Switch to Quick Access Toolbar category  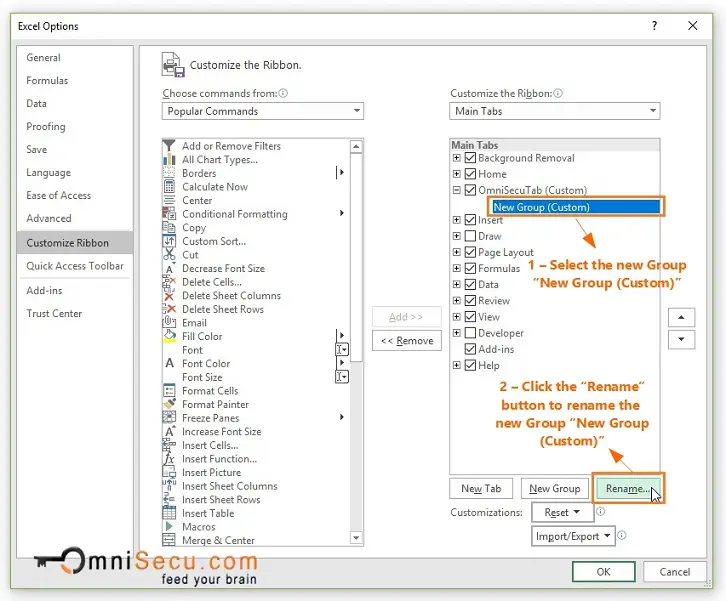point(75,266)
